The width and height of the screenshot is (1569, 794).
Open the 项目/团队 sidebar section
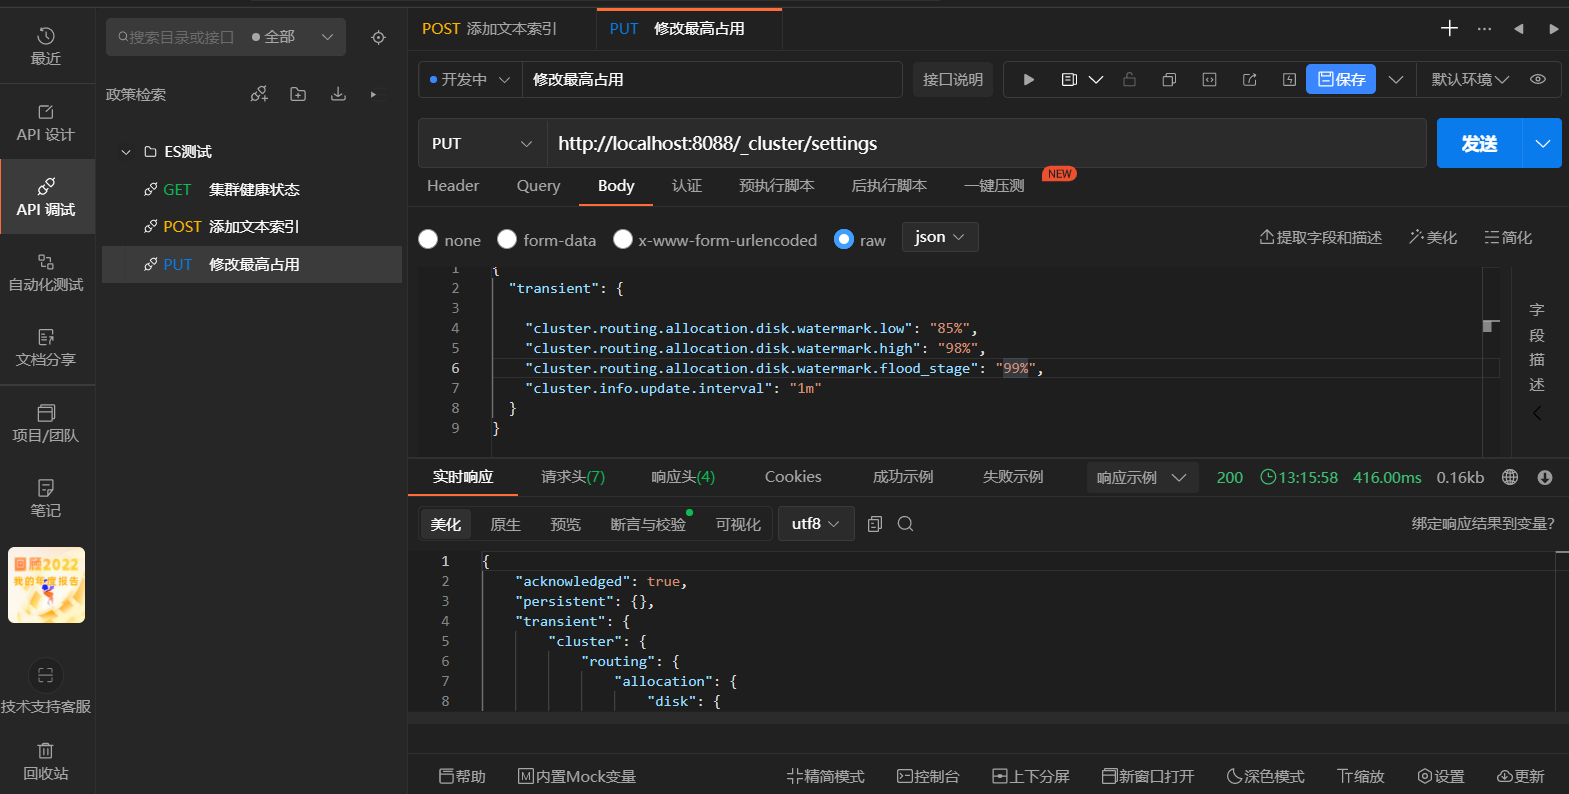46,424
